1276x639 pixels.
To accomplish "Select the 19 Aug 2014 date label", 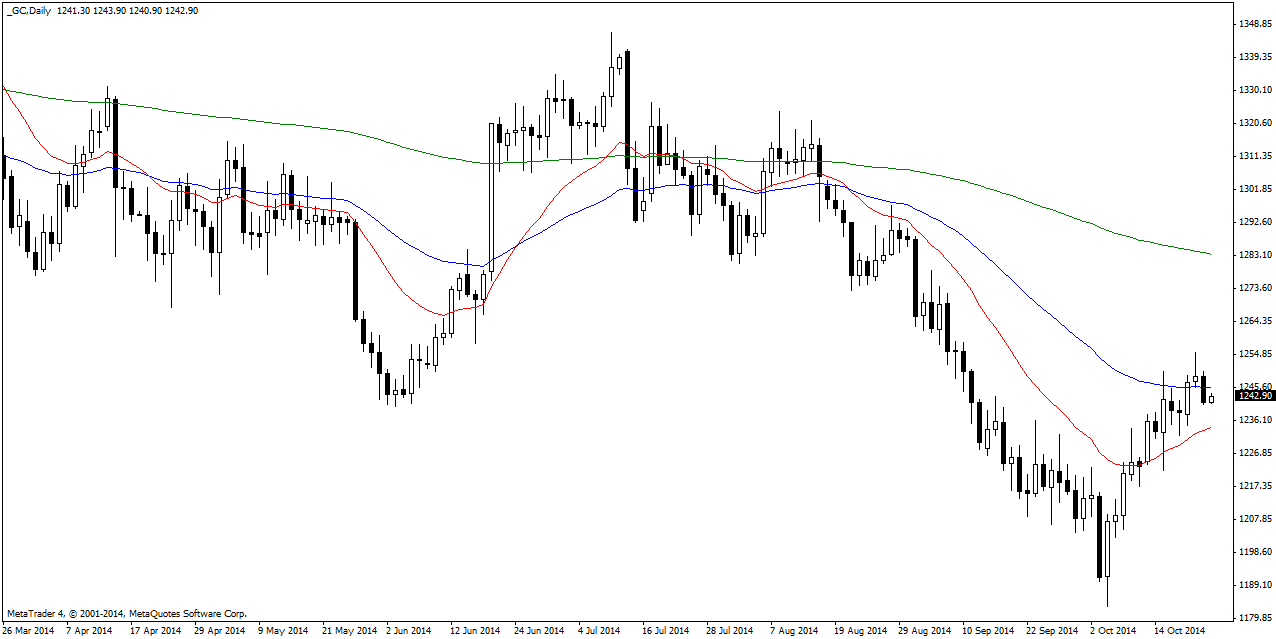I will [x=861, y=631].
